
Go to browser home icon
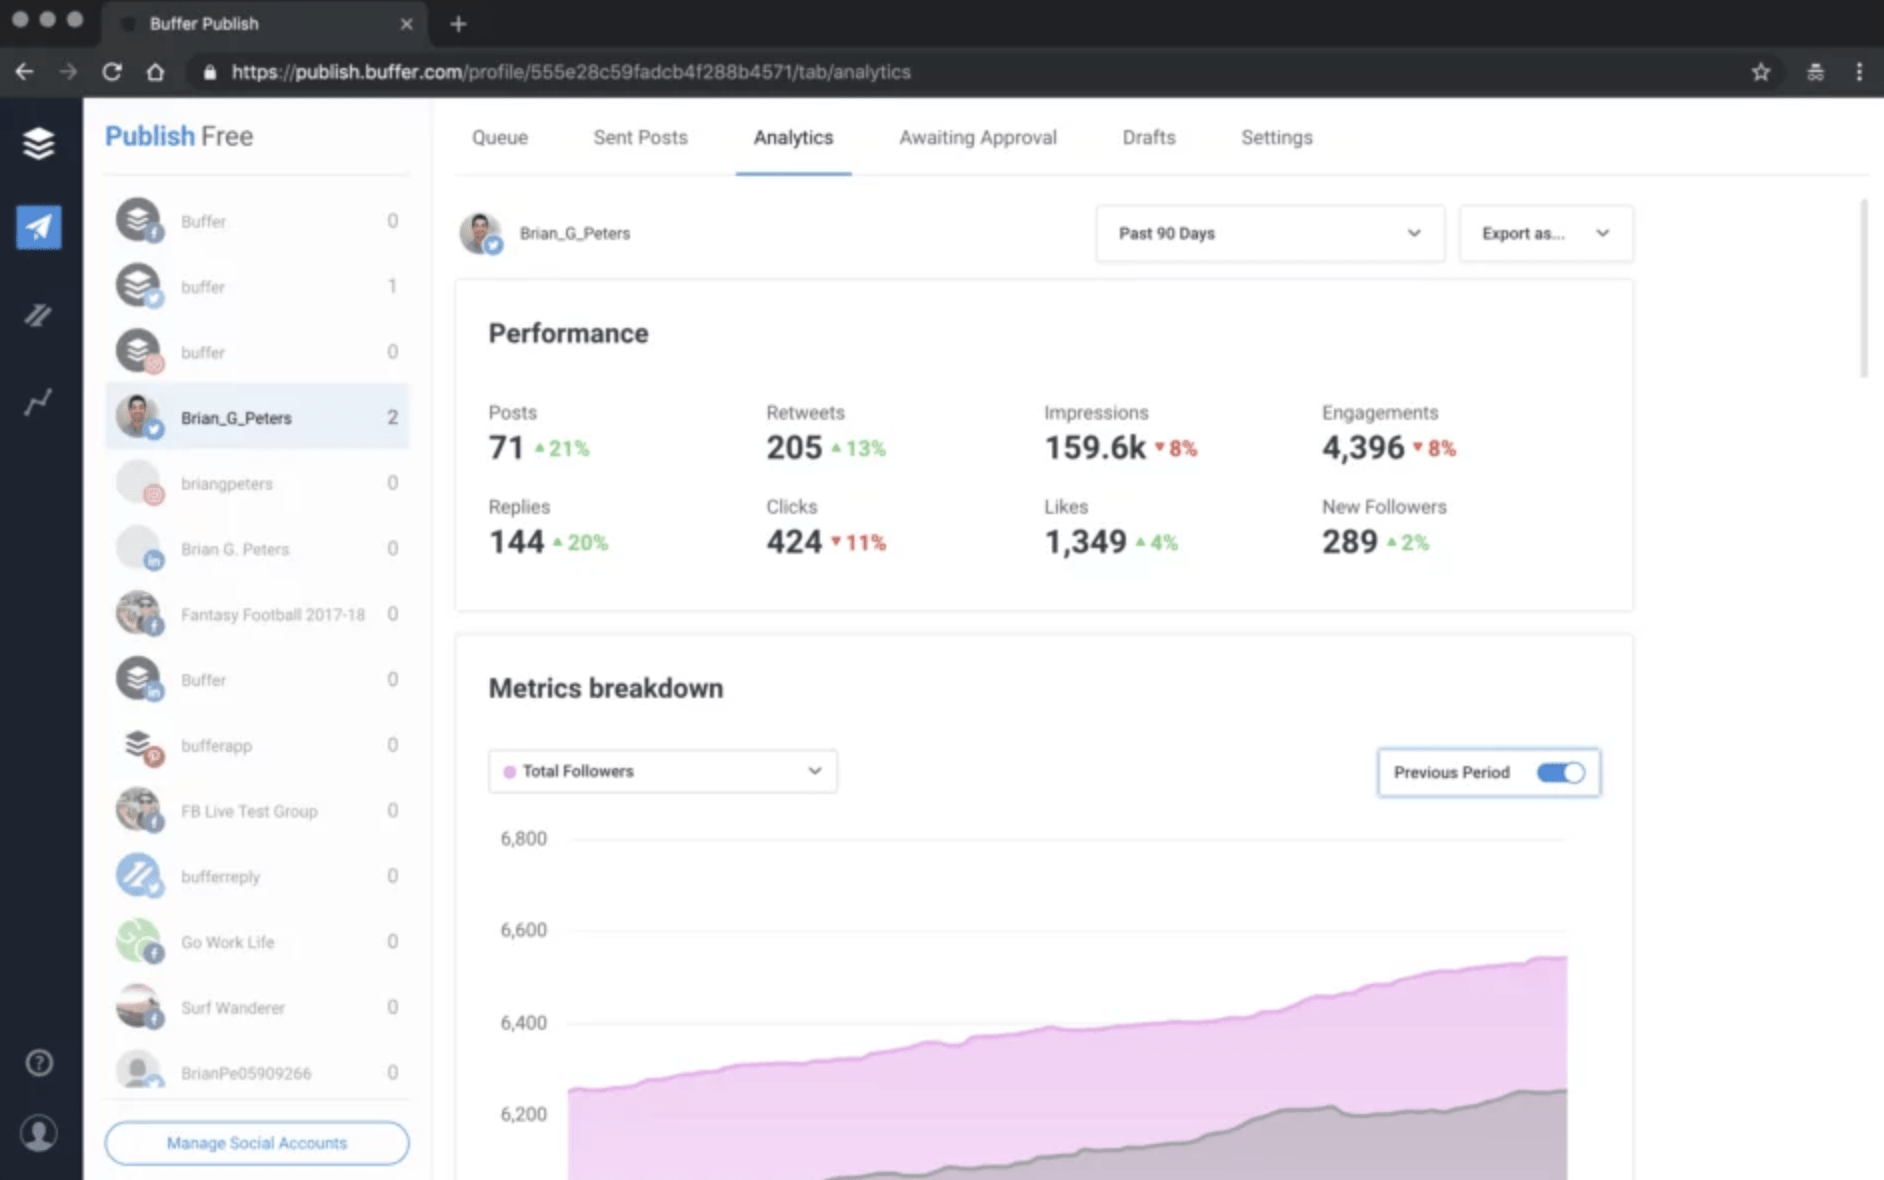[155, 72]
